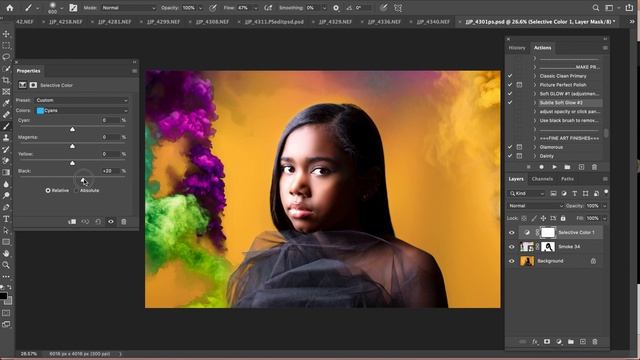Switch to the Channels tab

click(542, 179)
